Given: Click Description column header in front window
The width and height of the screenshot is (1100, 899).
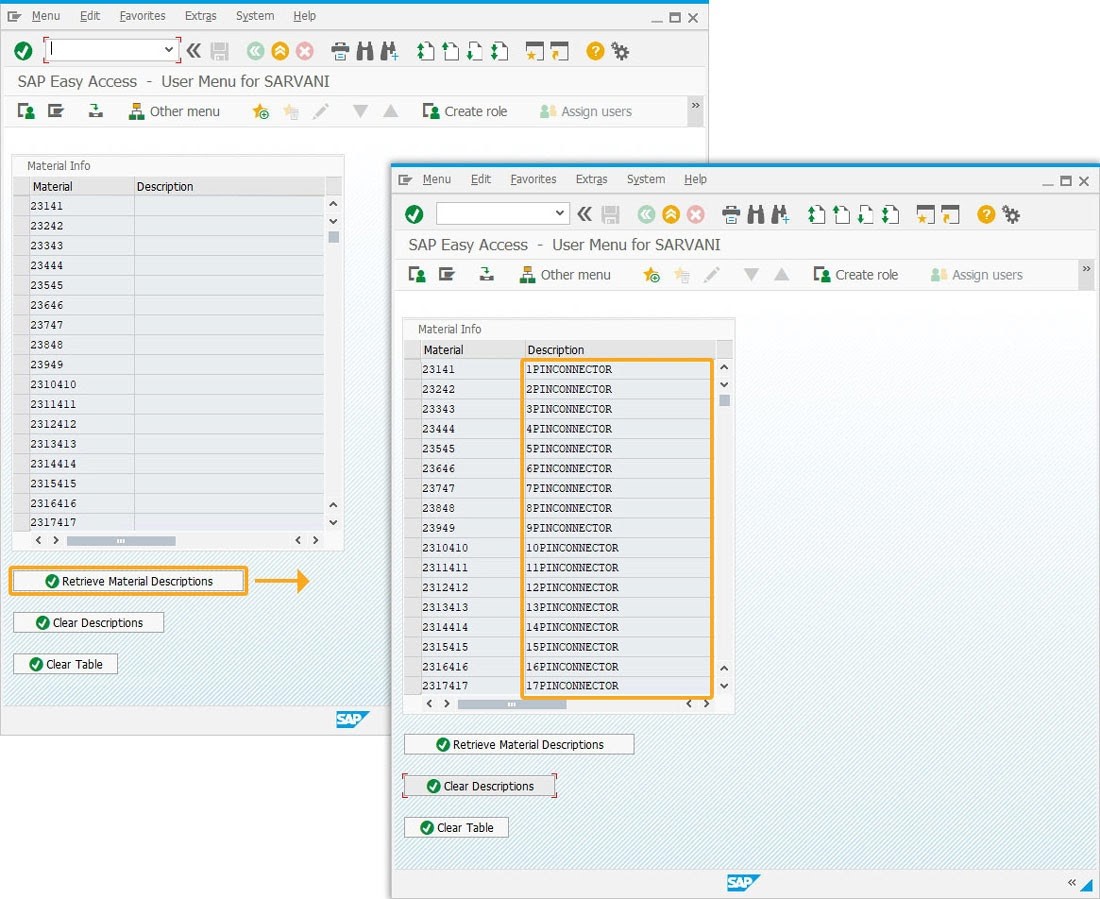Looking at the screenshot, I should (619, 349).
